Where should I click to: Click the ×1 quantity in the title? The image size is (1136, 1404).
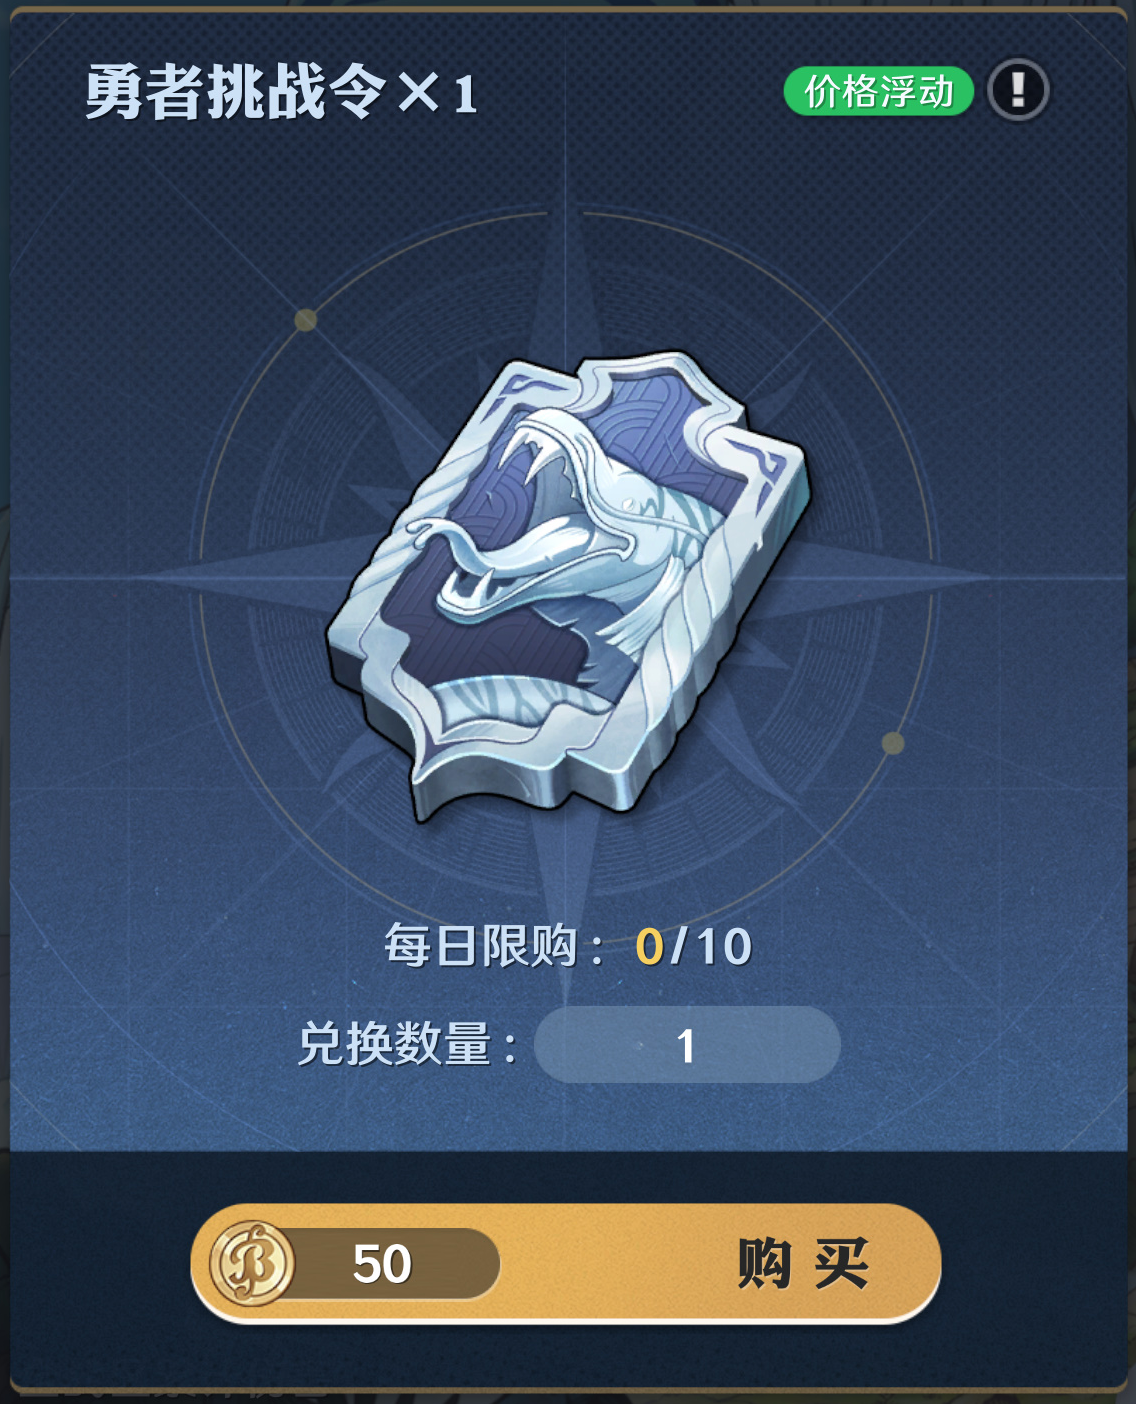pyautogui.click(x=437, y=95)
